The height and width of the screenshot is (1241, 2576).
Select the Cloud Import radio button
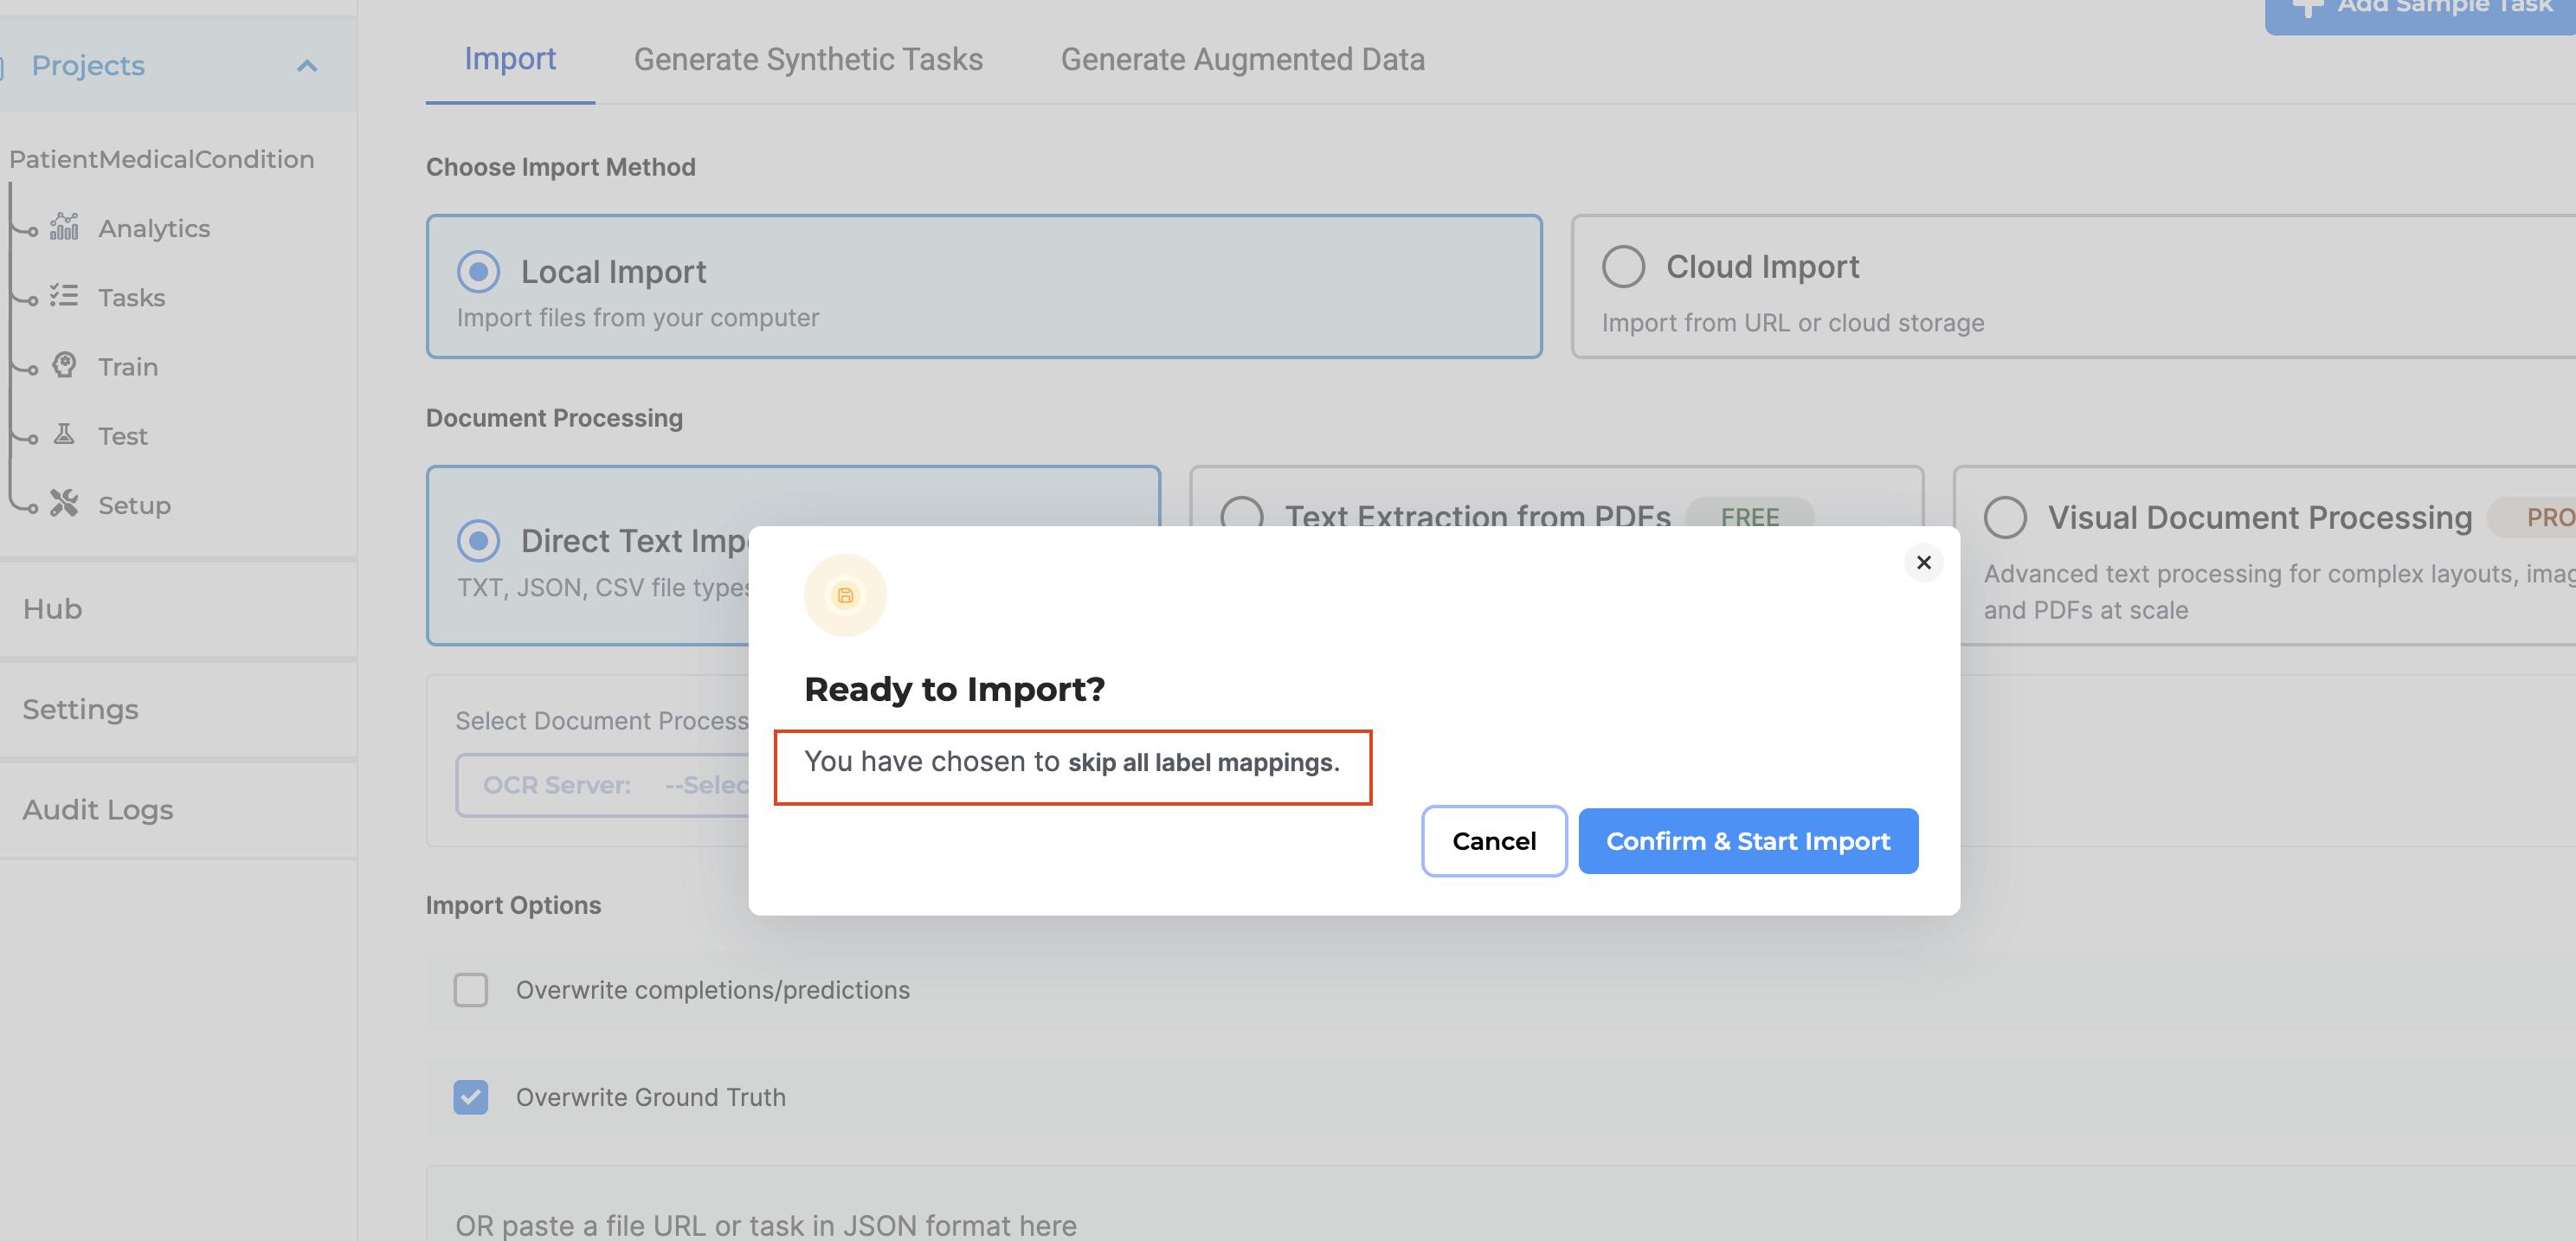click(x=1623, y=267)
